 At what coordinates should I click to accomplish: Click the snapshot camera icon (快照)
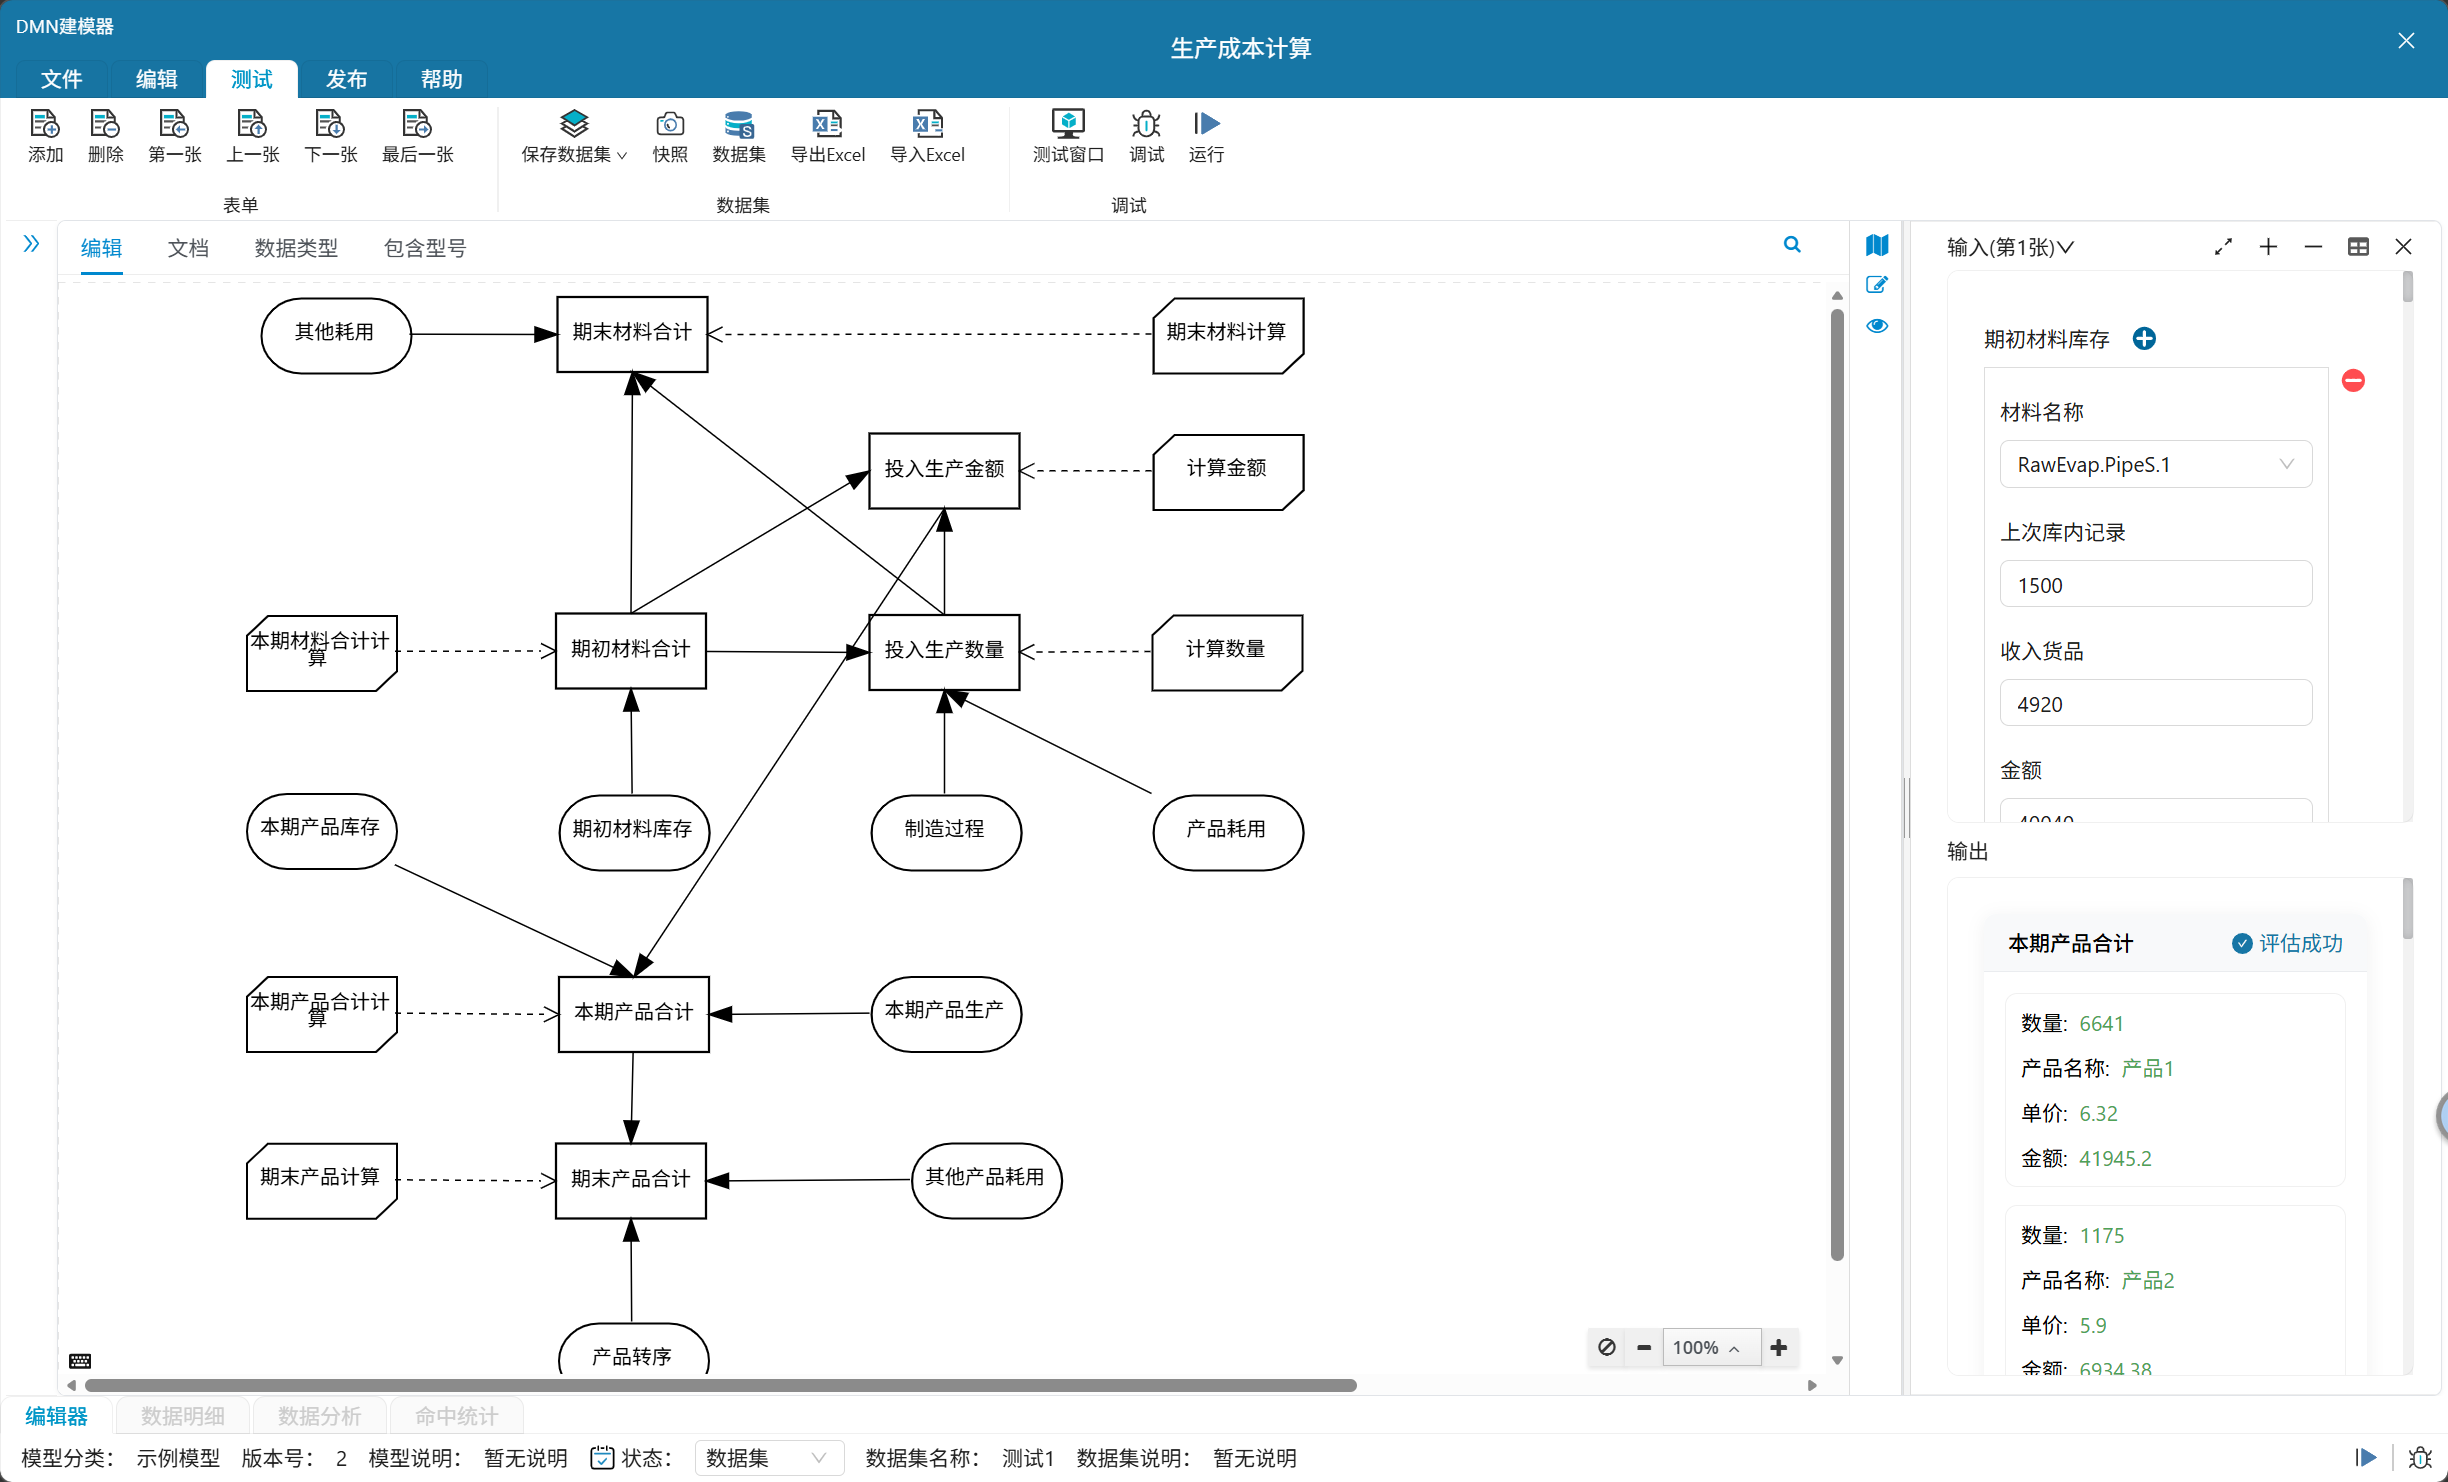coord(669,125)
